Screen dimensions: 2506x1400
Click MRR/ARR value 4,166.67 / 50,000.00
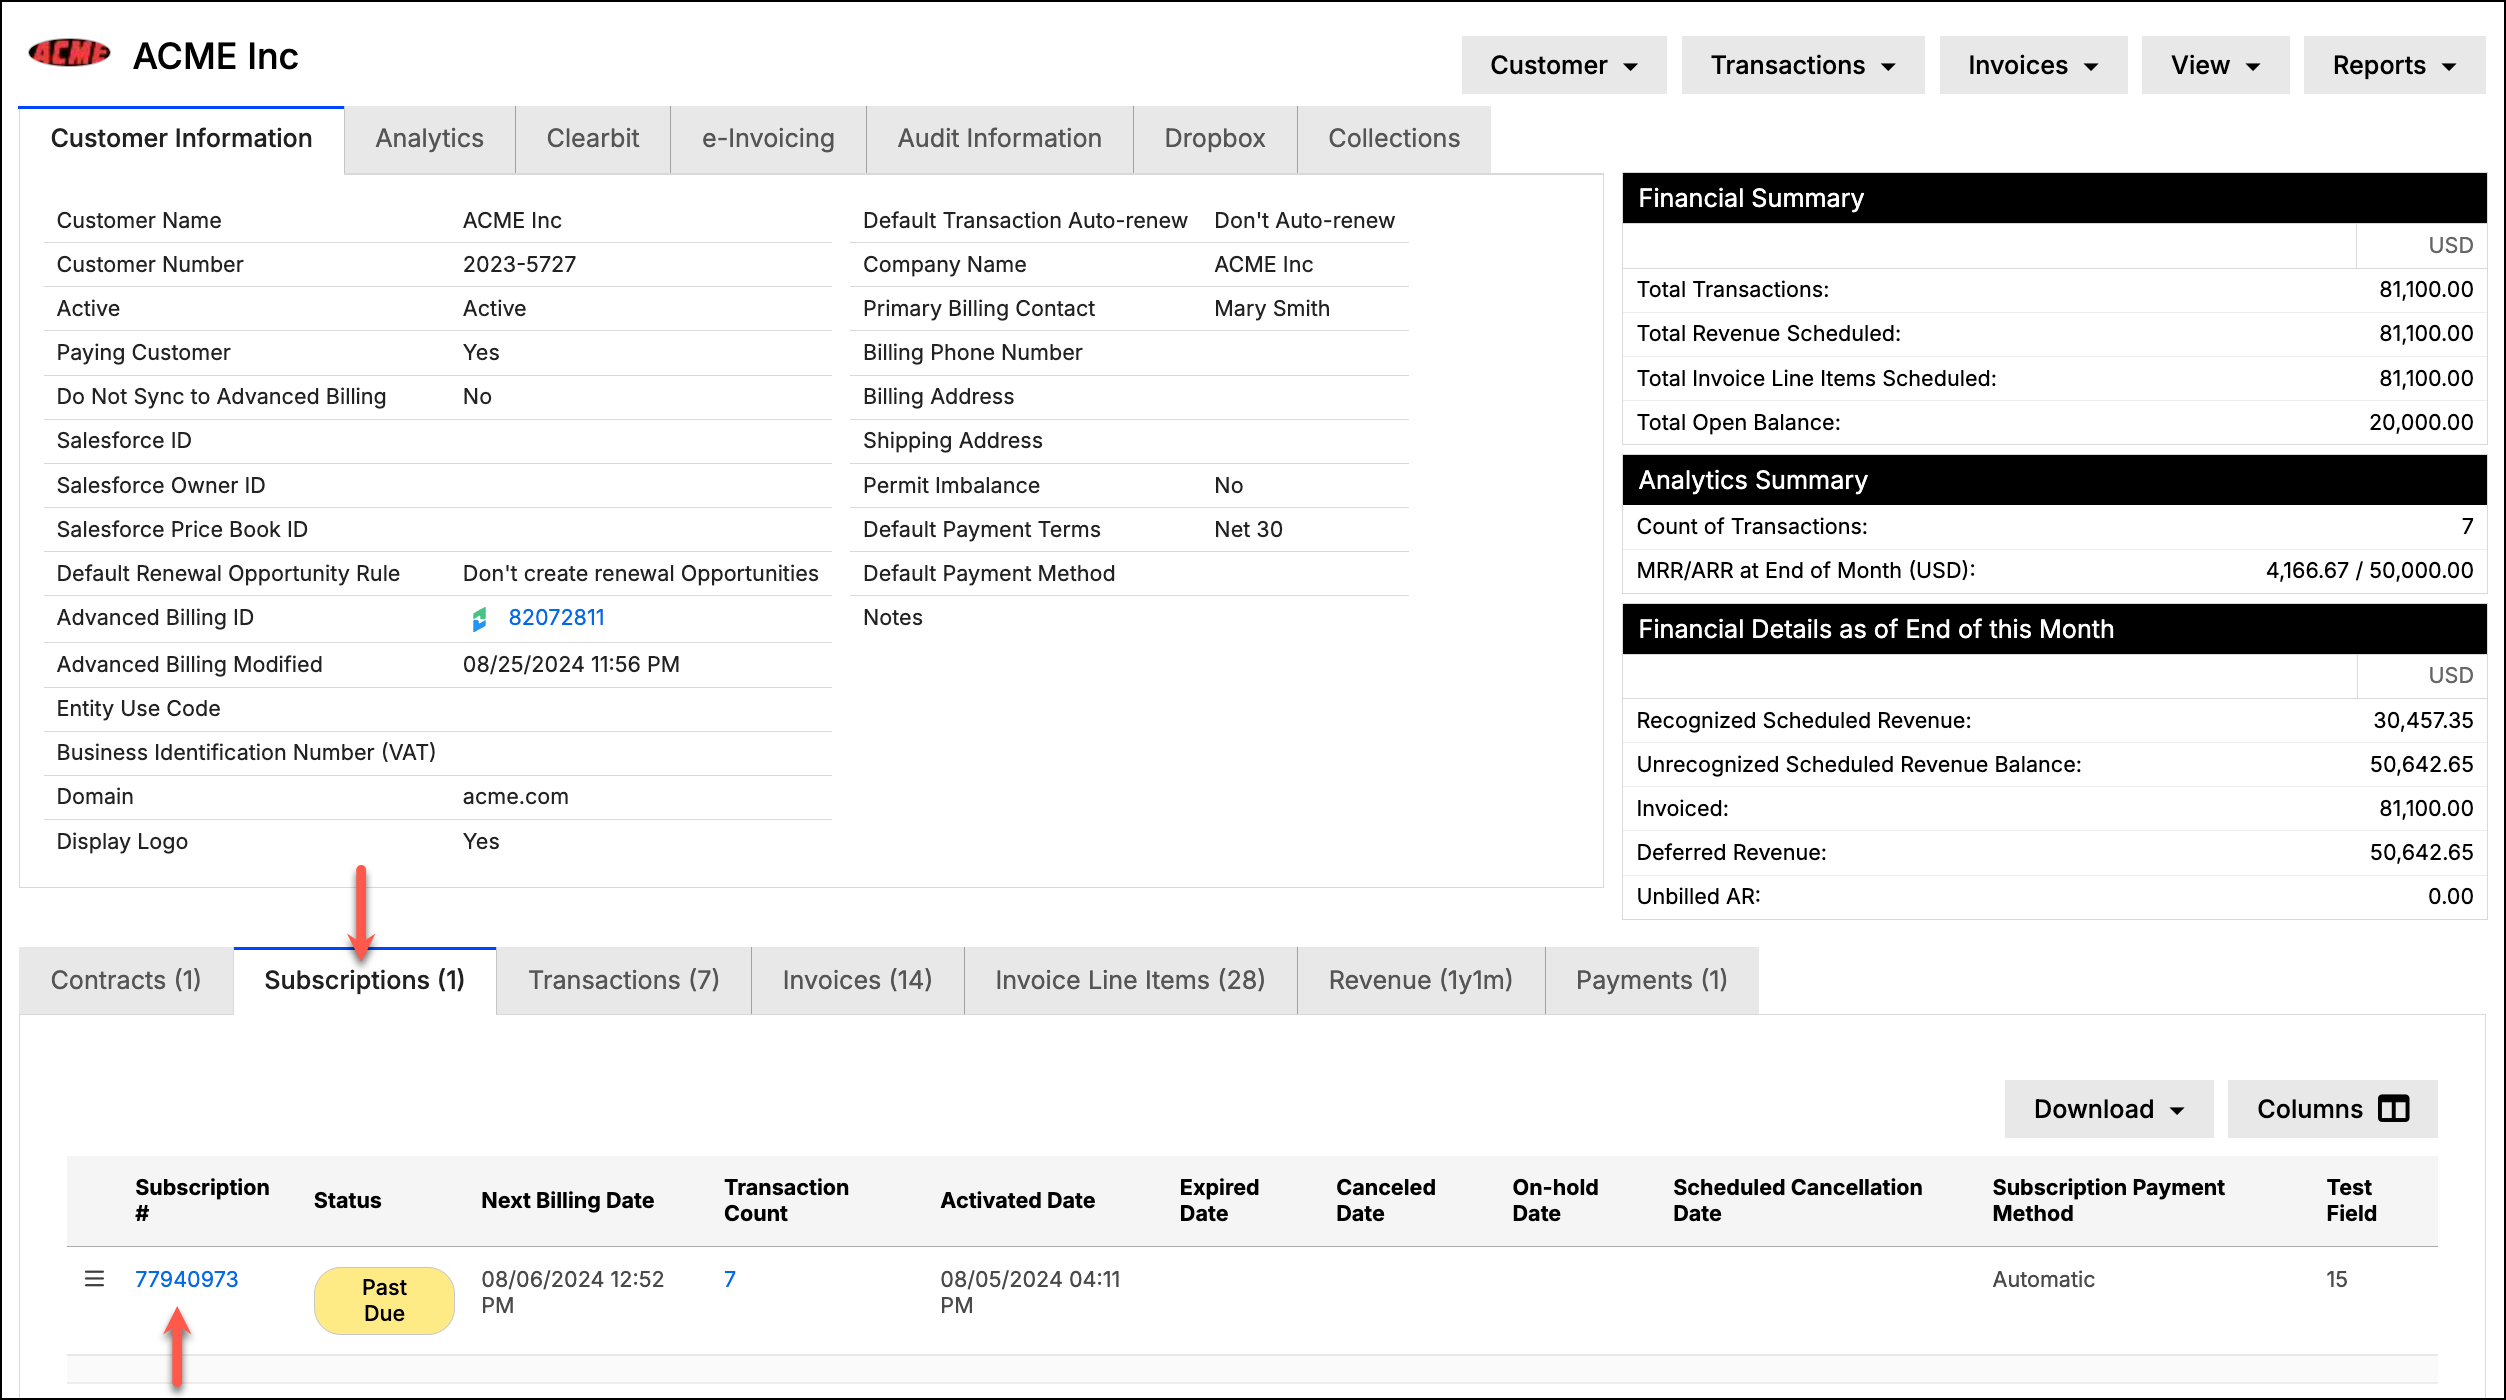(x=2369, y=571)
